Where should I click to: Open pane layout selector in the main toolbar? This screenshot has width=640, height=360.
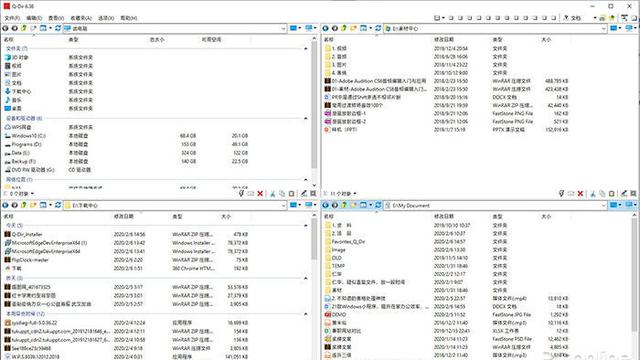coord(439,18)
